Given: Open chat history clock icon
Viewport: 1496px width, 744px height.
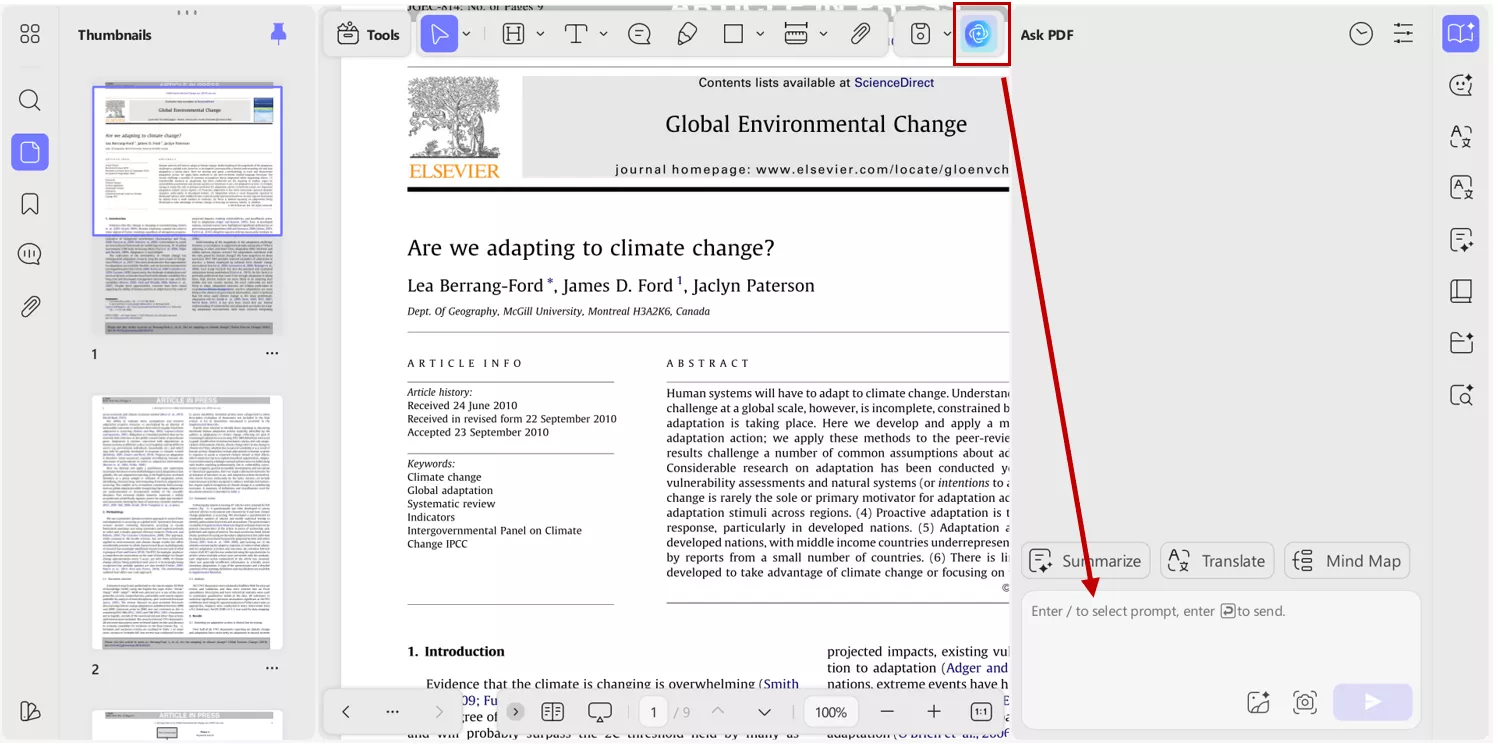Looking at the screenshot, I should pos(1361,35).
